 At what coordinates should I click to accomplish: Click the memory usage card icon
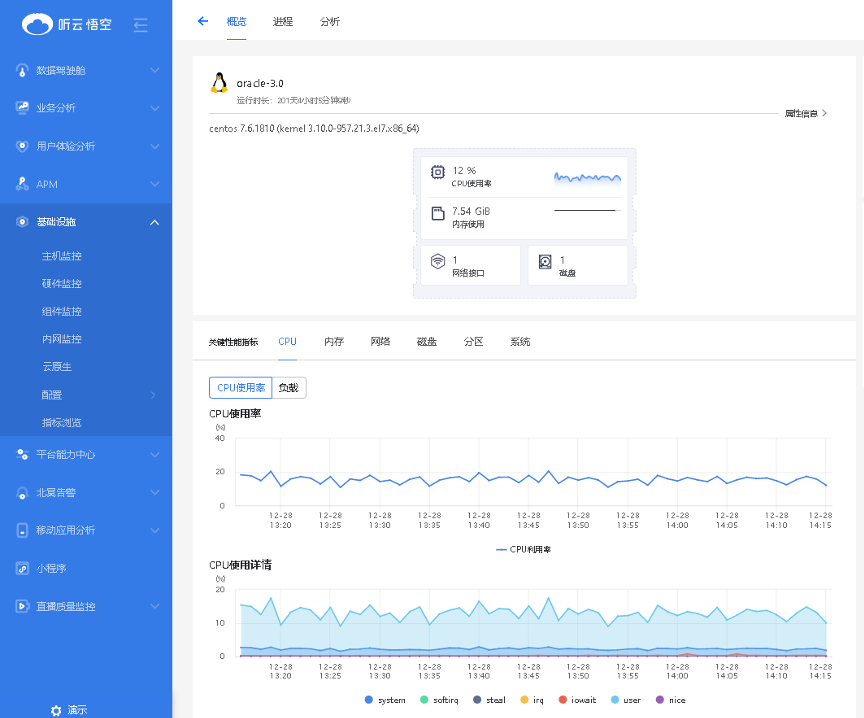[x=437, y=213]
